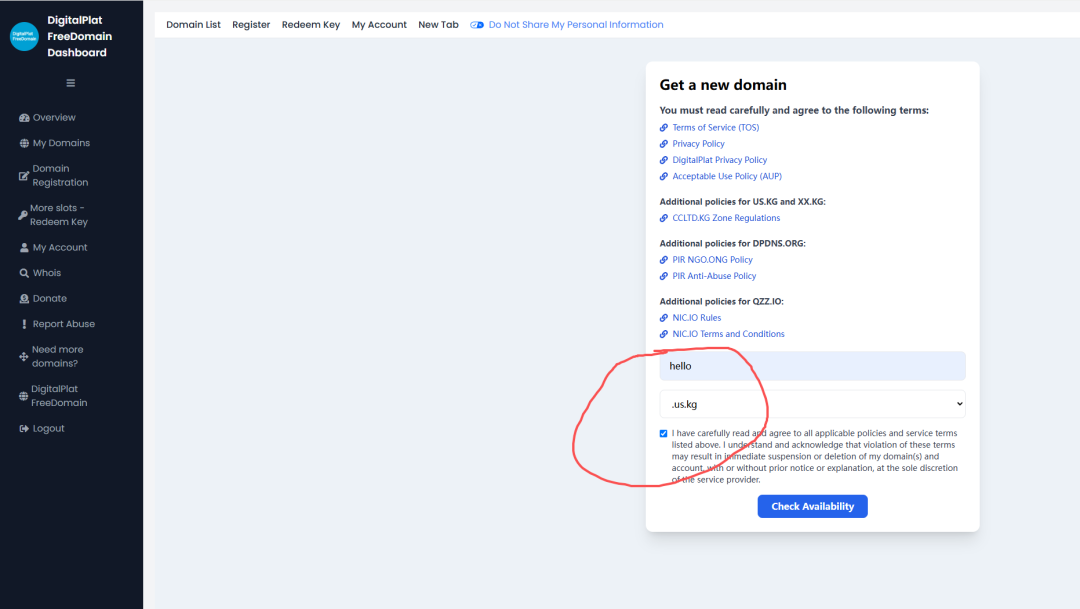Viewport: 1080px width, 609px height.
Task: Open the Redeem Key top menu item
Action: 311,25
